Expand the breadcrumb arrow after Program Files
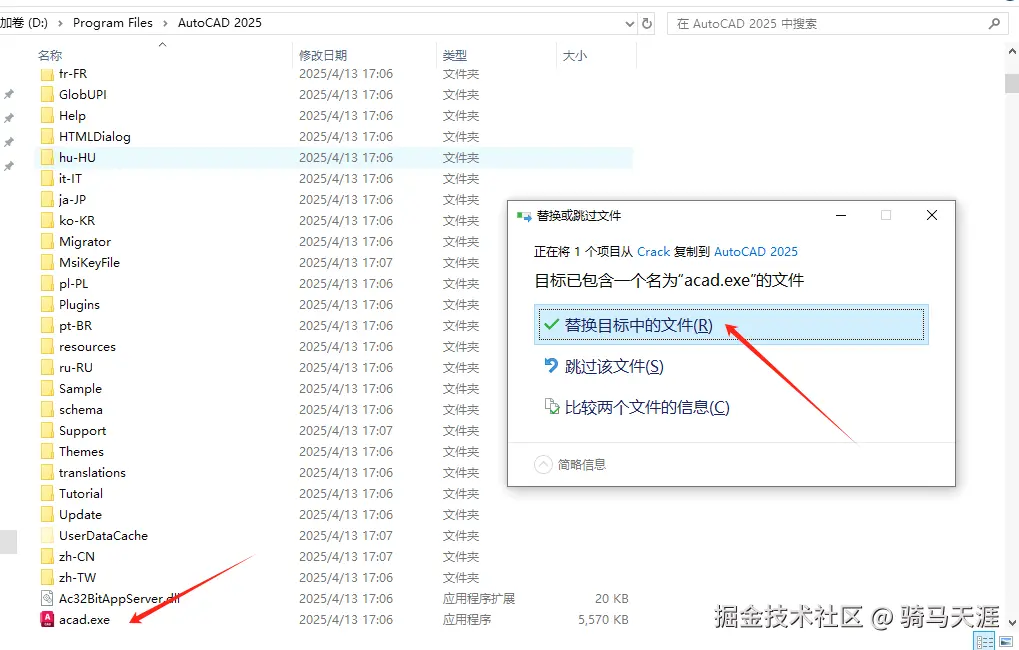The width and height of the screenshot is (1019, 650). [164, 23]
